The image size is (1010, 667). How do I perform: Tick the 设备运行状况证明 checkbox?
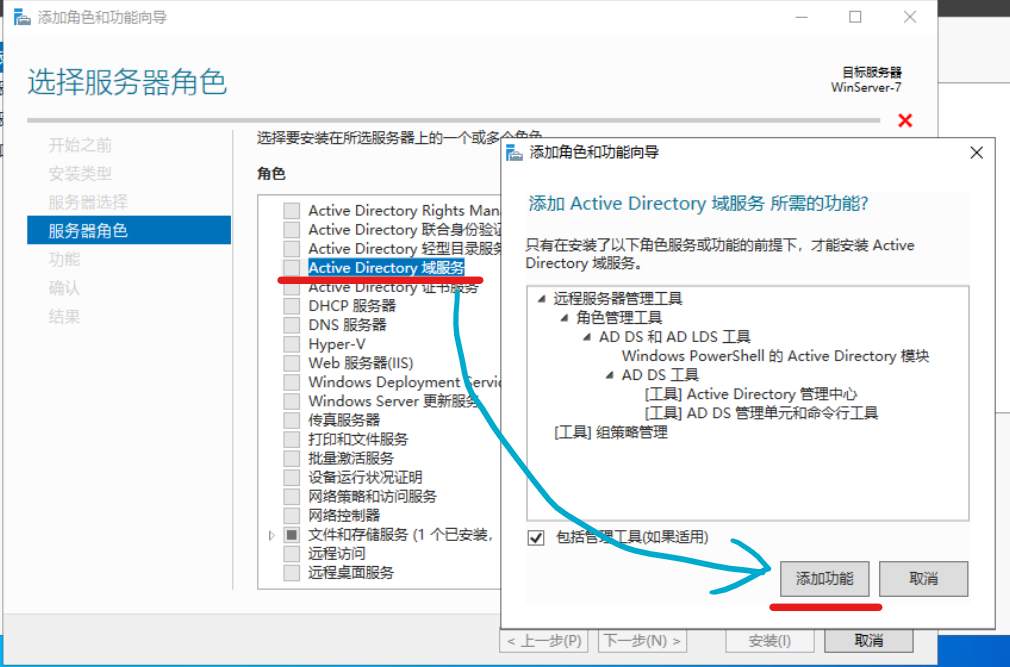[292, 477]
